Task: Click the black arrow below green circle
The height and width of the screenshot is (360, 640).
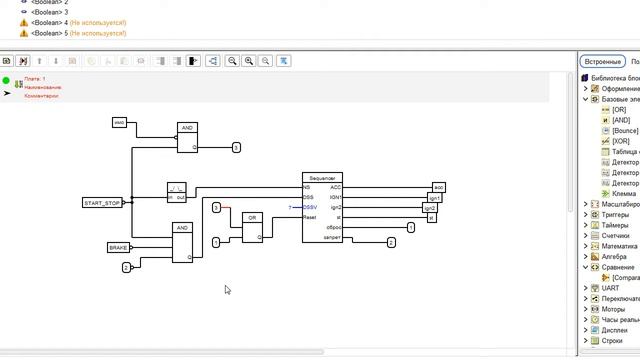Action: tap(7, 93)
